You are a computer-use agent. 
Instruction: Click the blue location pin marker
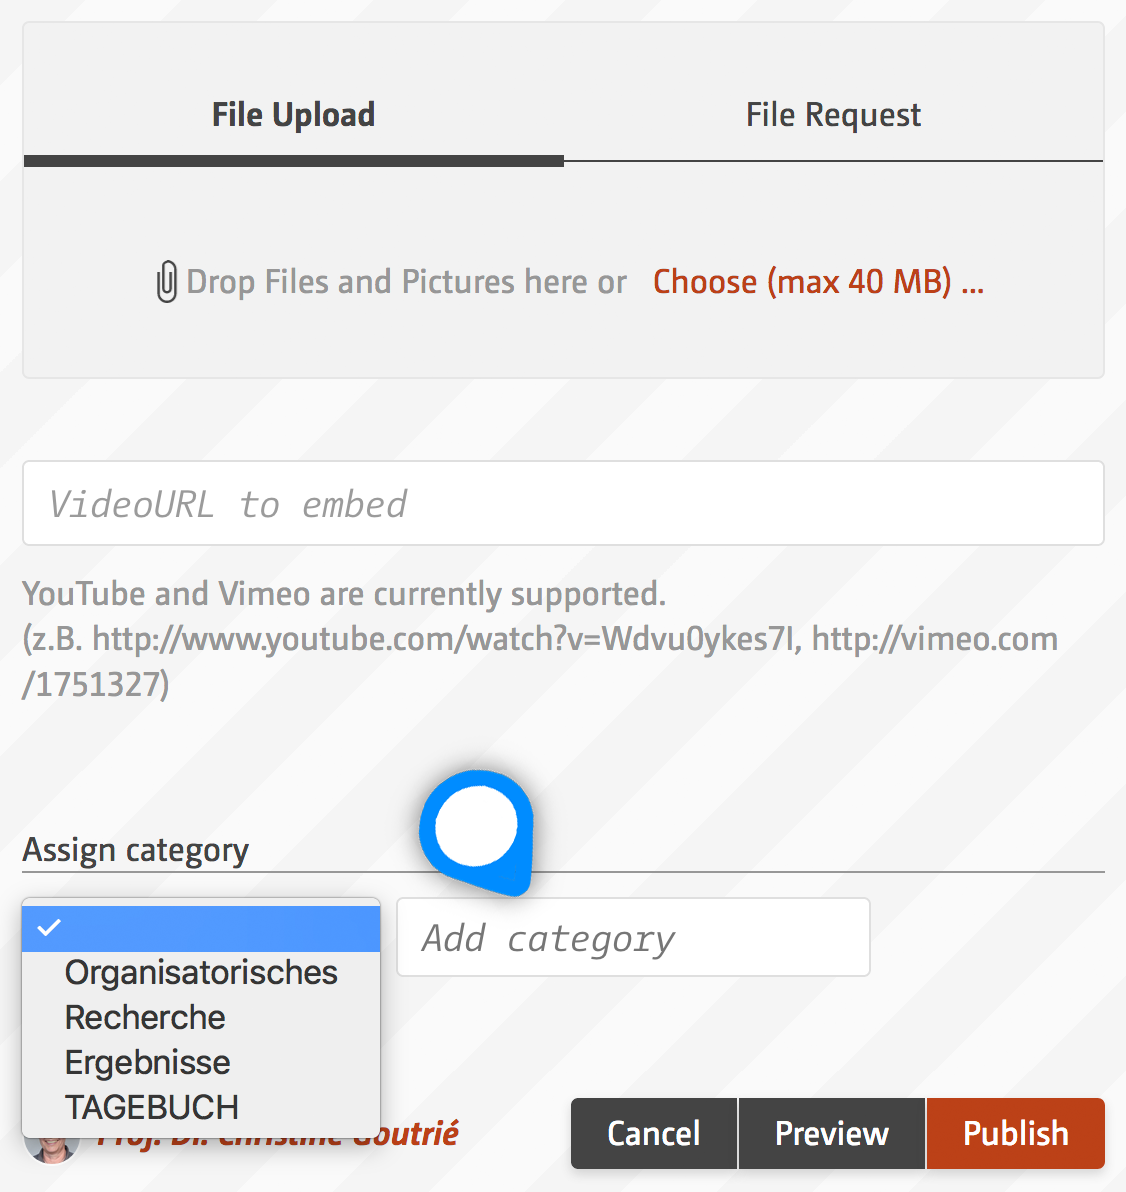click(x=477, y=832)
